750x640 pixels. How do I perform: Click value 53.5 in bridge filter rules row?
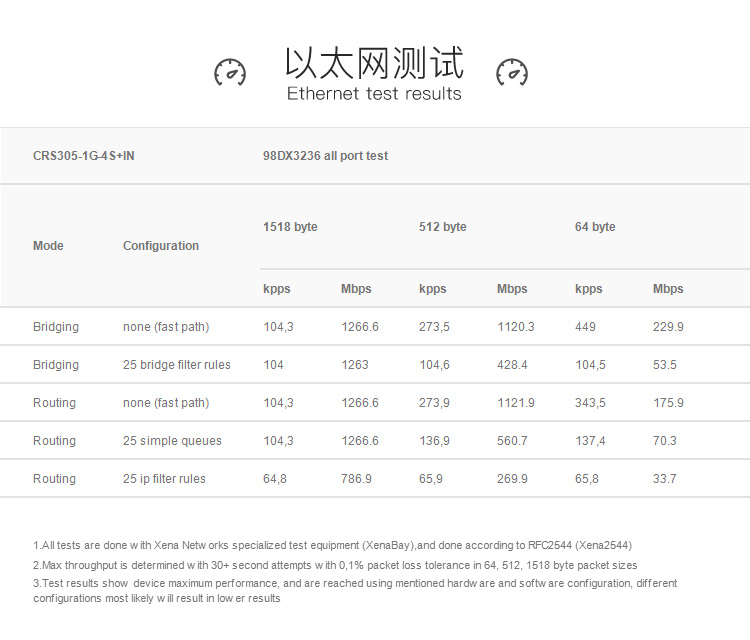tap(664, 364)
